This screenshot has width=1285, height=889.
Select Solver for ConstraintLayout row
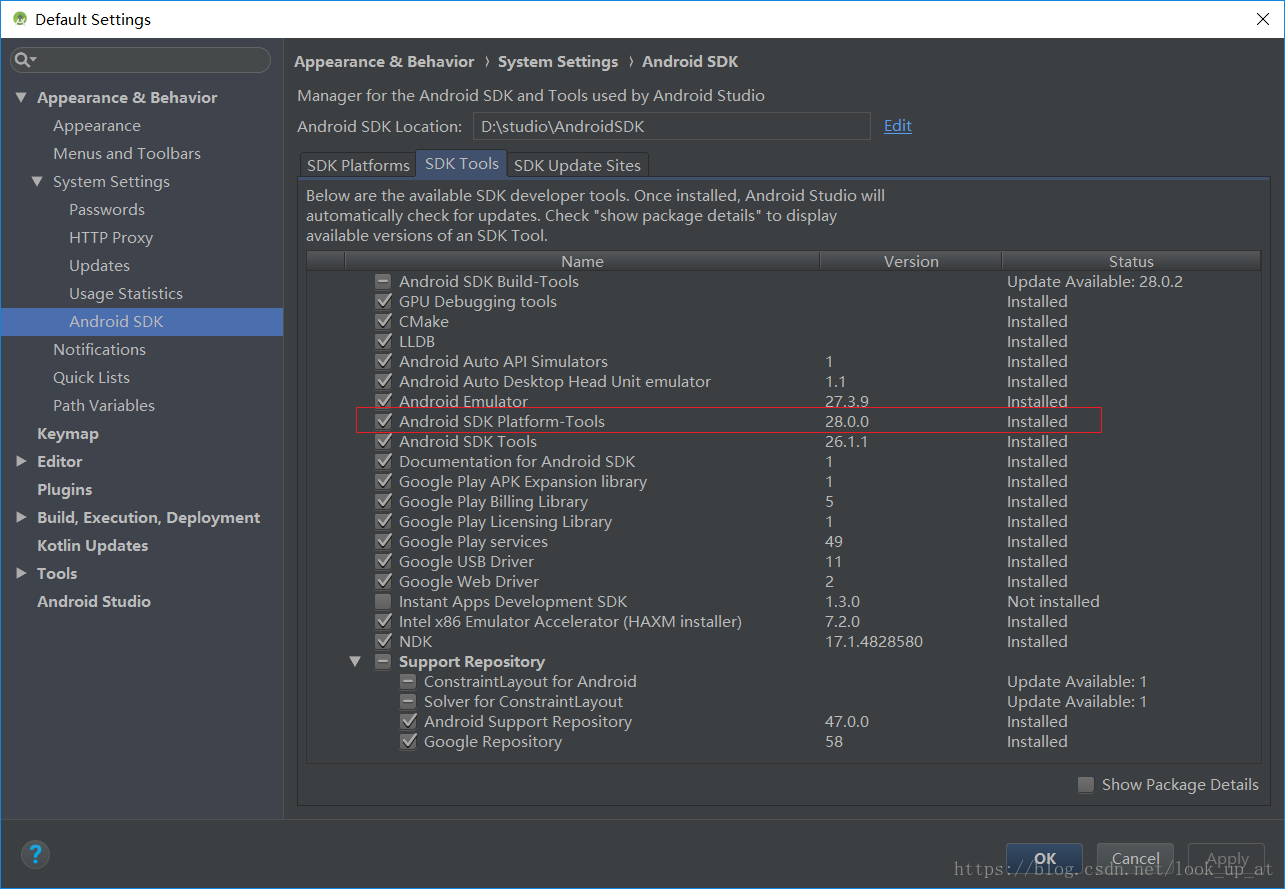click(523, 702)
